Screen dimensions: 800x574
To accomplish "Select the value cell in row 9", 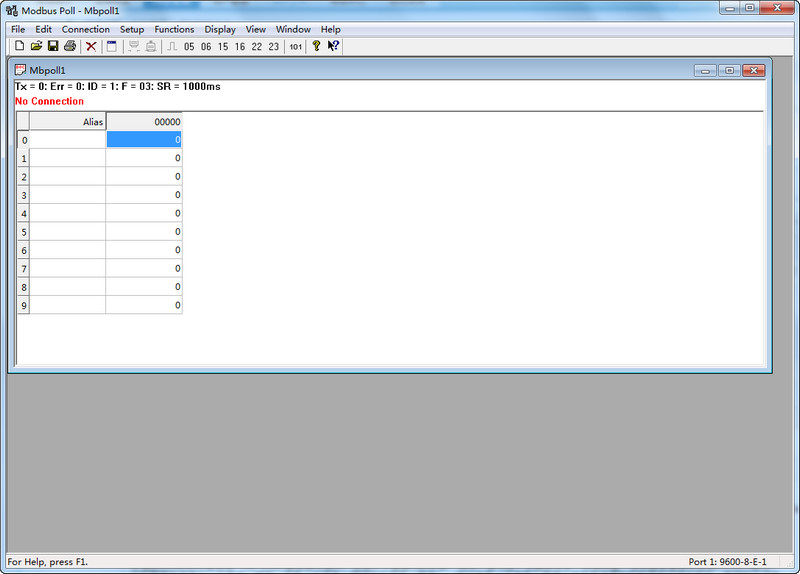I will click(x=144, y=305).
